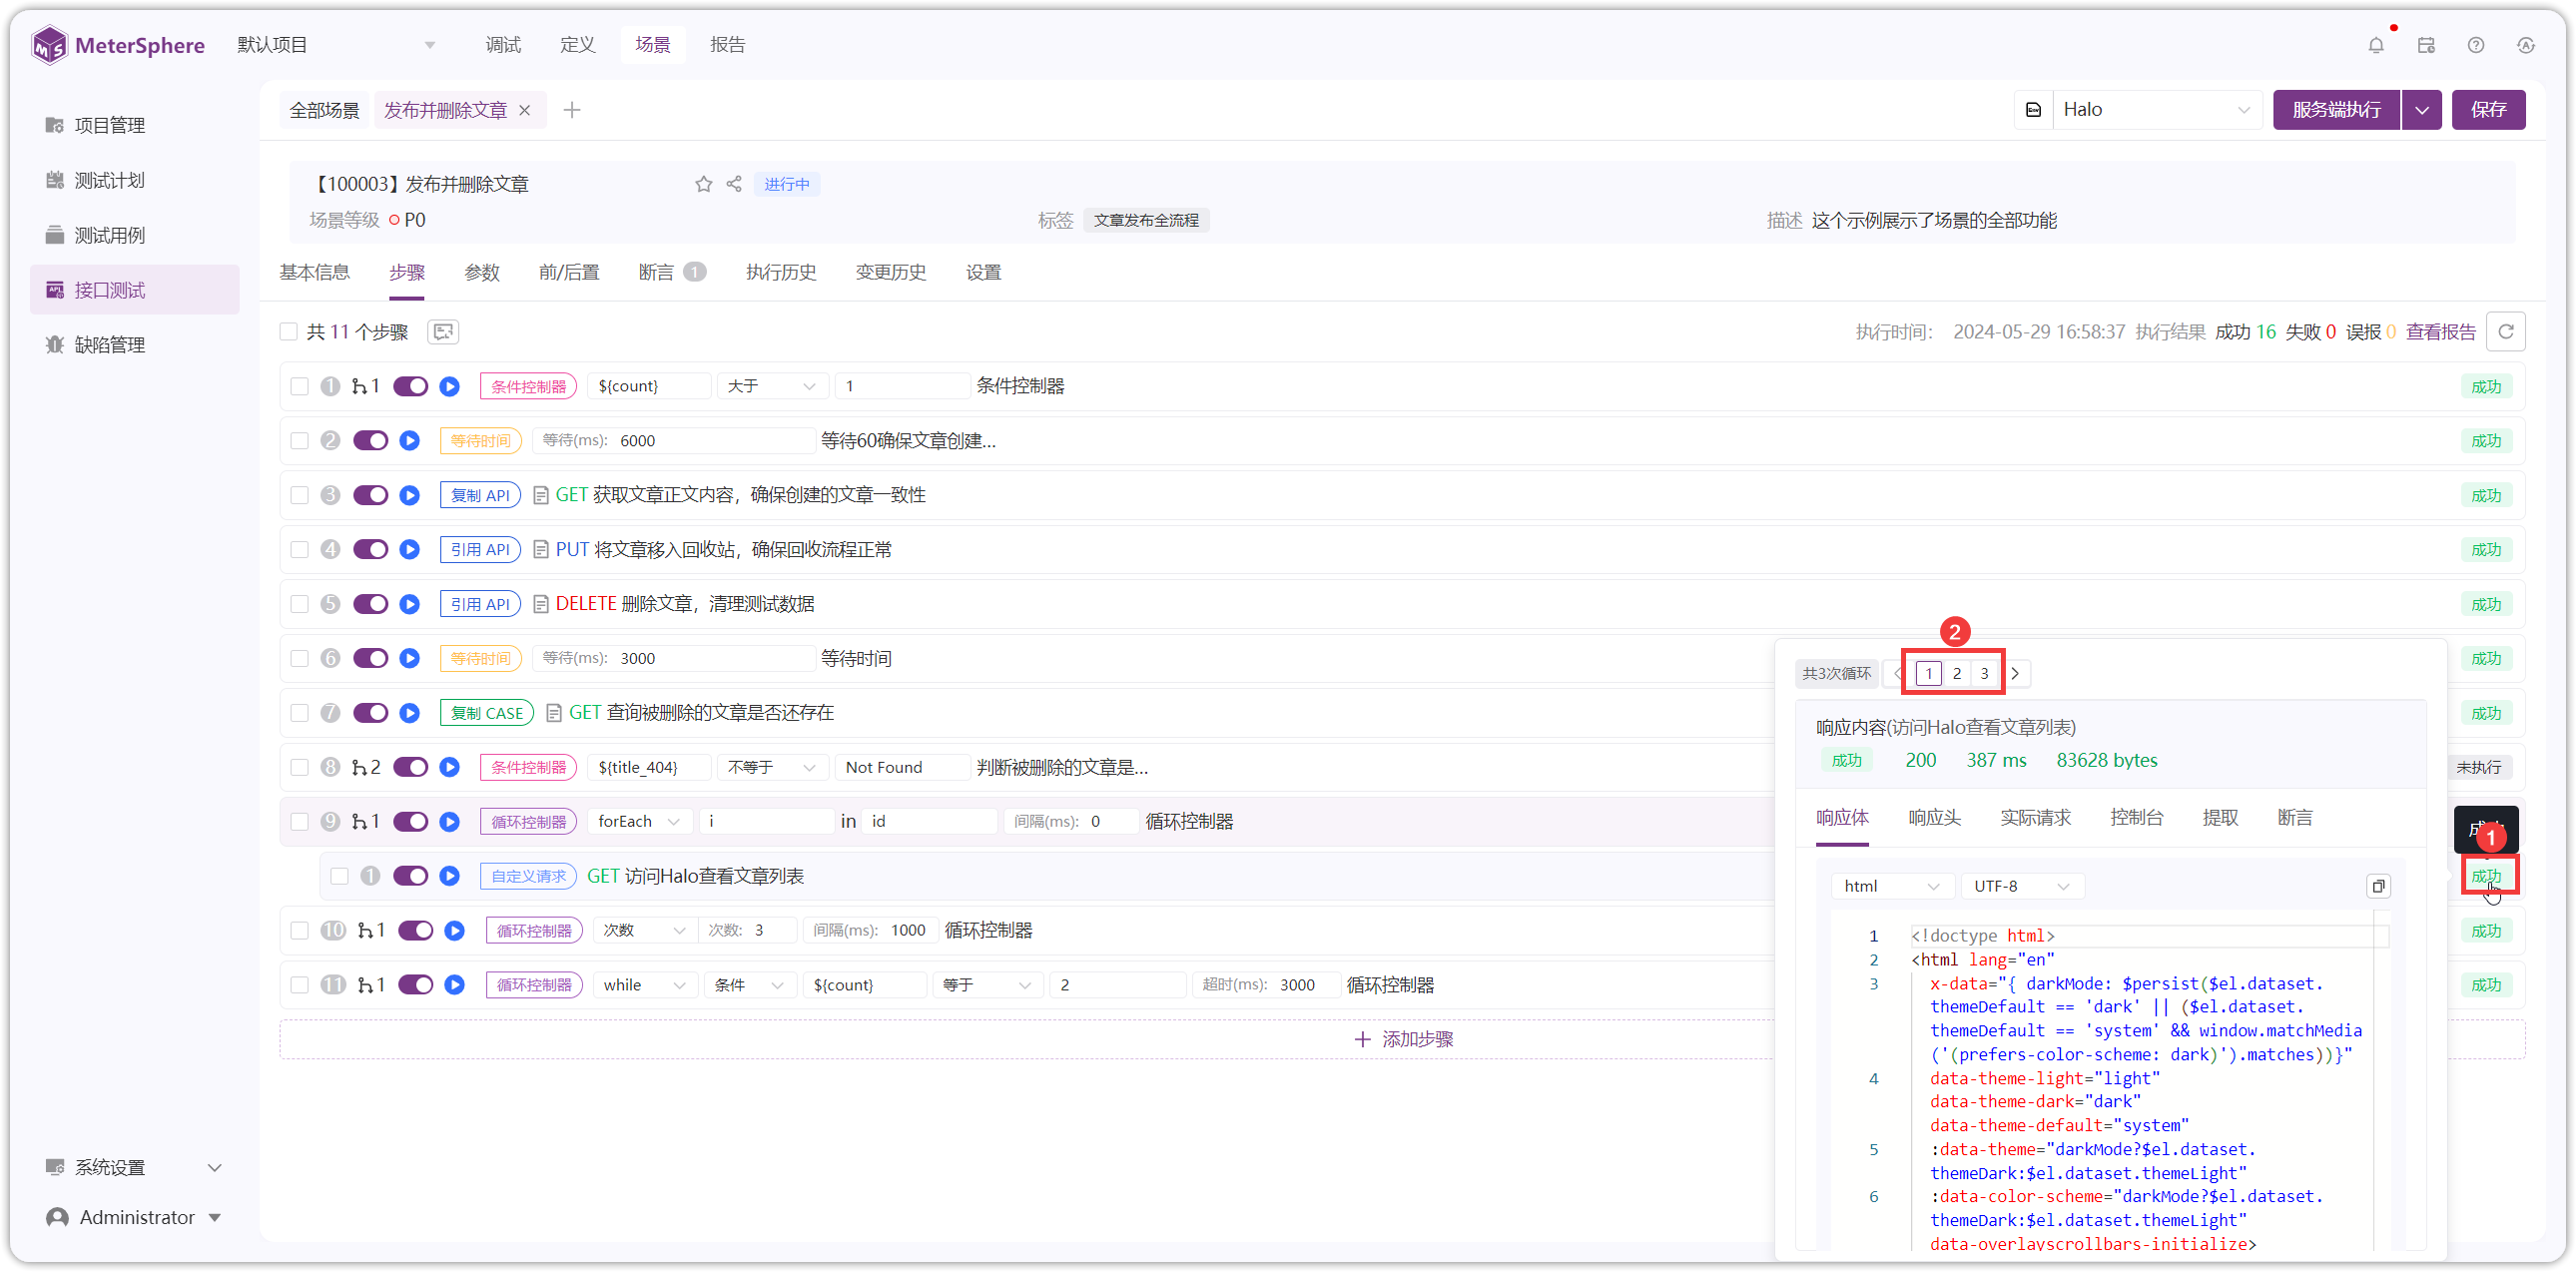Open the 定义 top menu item
2576x1272 pixels.
(578, 45)
